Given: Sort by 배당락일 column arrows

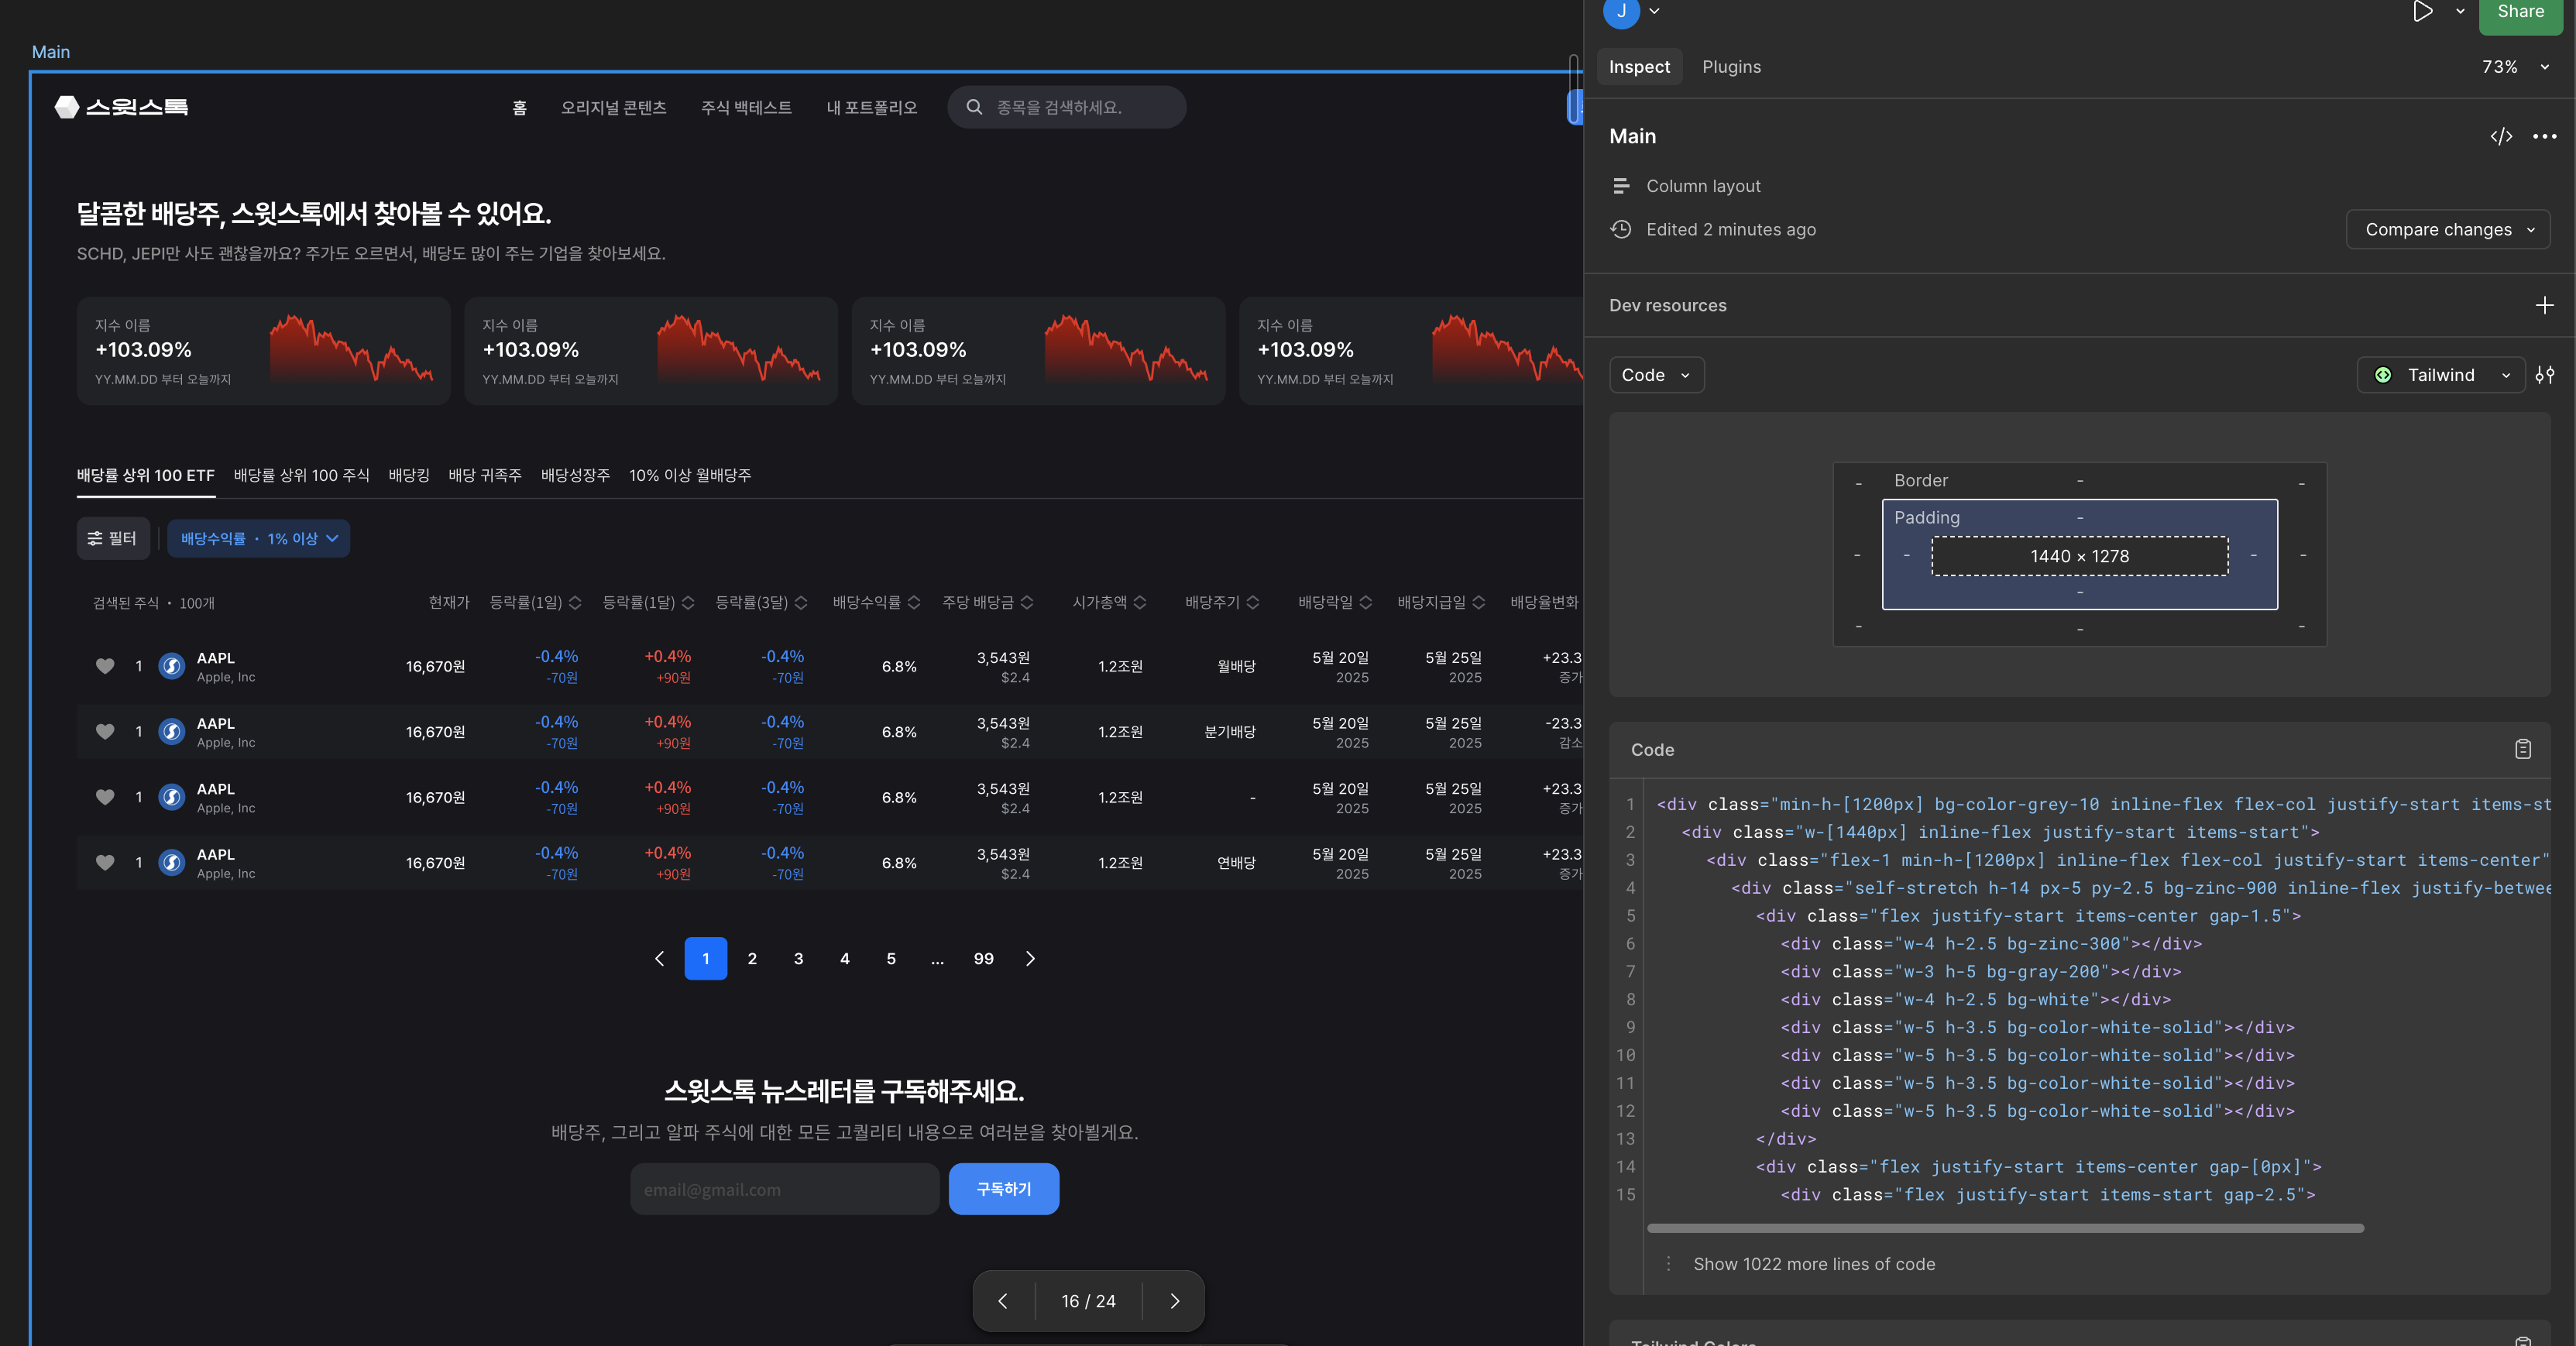Looking at the screenshot, I should pos(1366,602).
